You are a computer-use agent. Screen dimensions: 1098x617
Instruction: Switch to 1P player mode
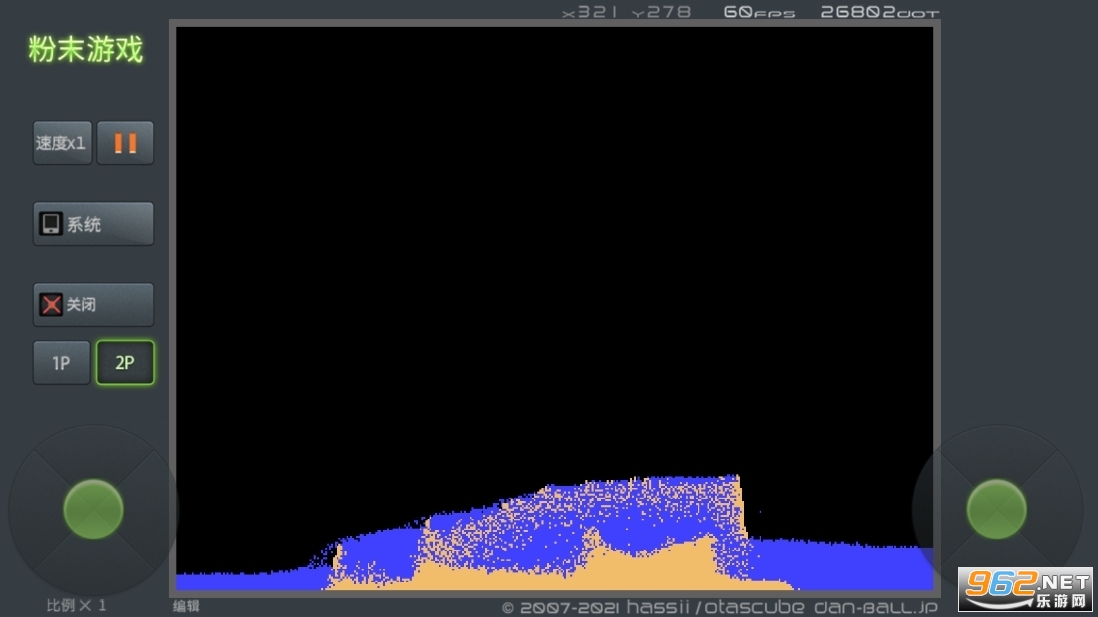pyautogui.click(x=61, y=363)
